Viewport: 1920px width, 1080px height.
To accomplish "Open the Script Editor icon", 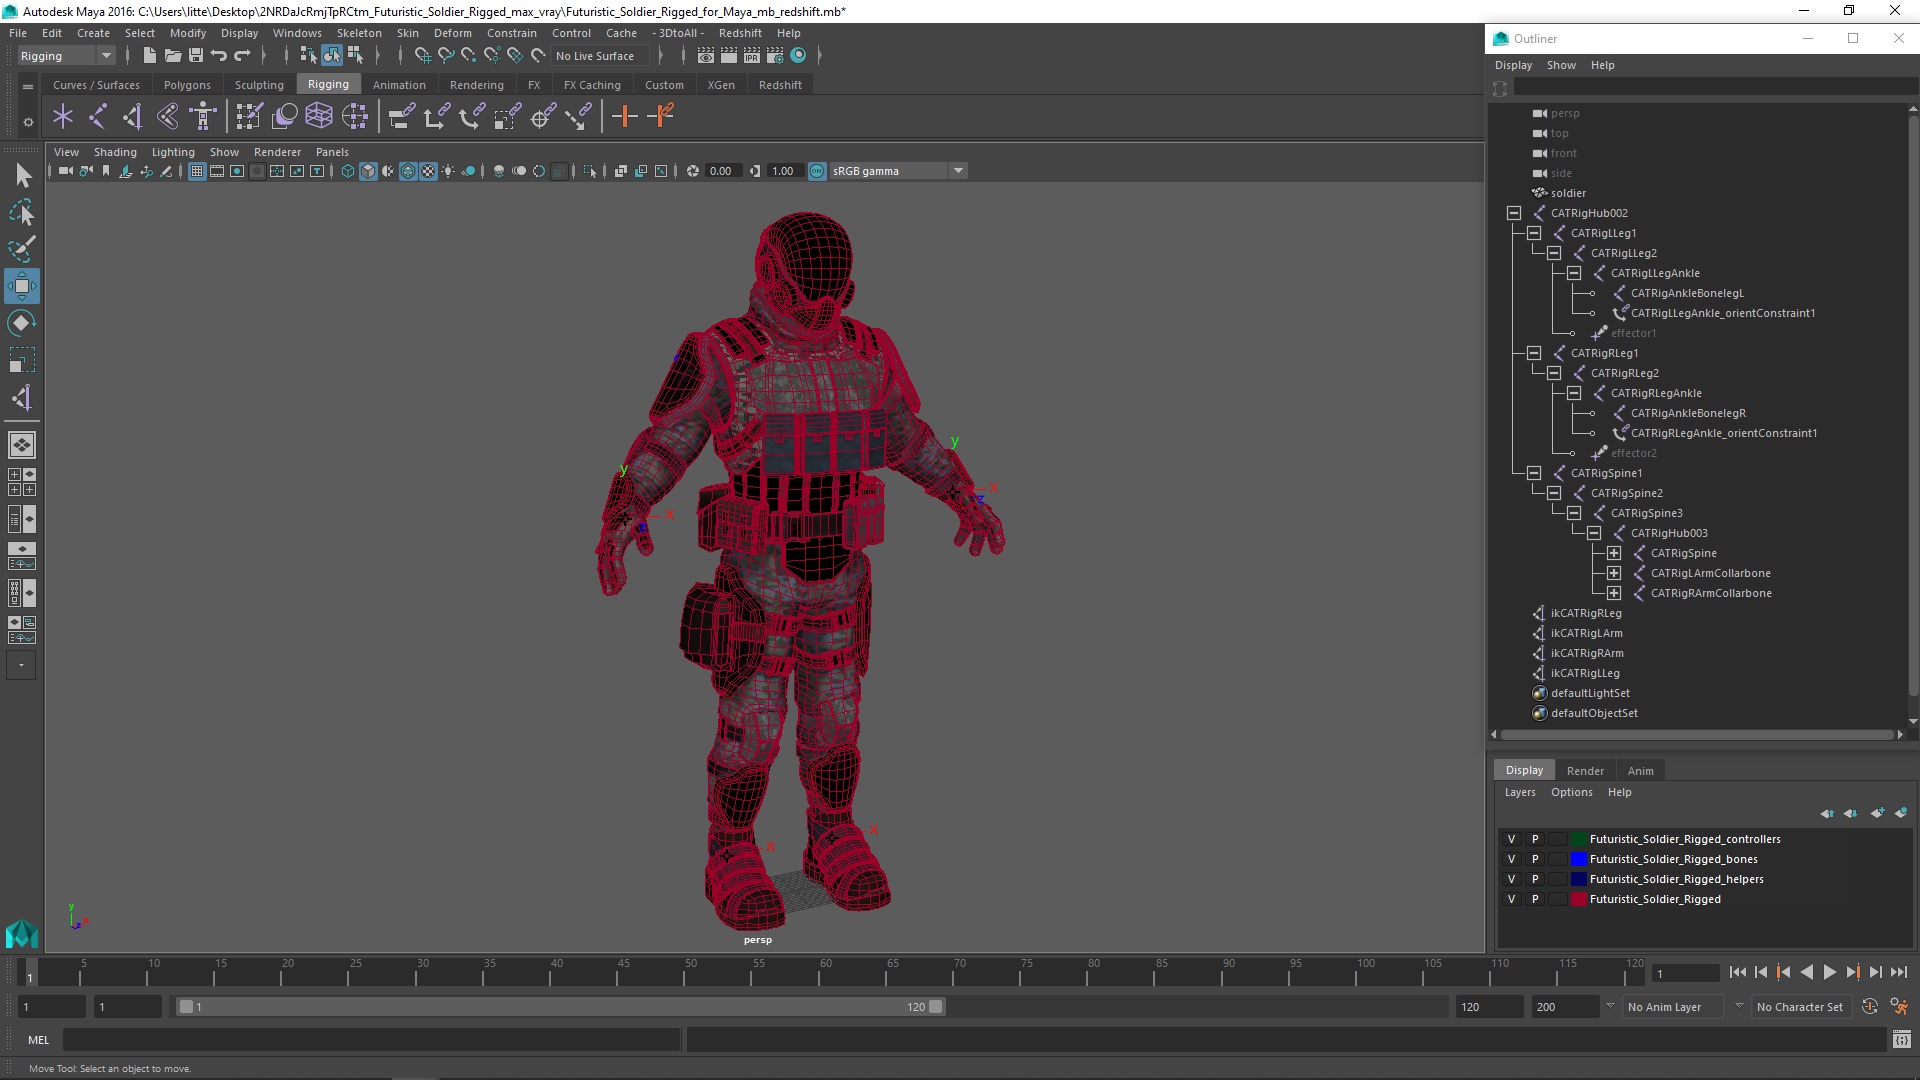I will [1902, 1040].
